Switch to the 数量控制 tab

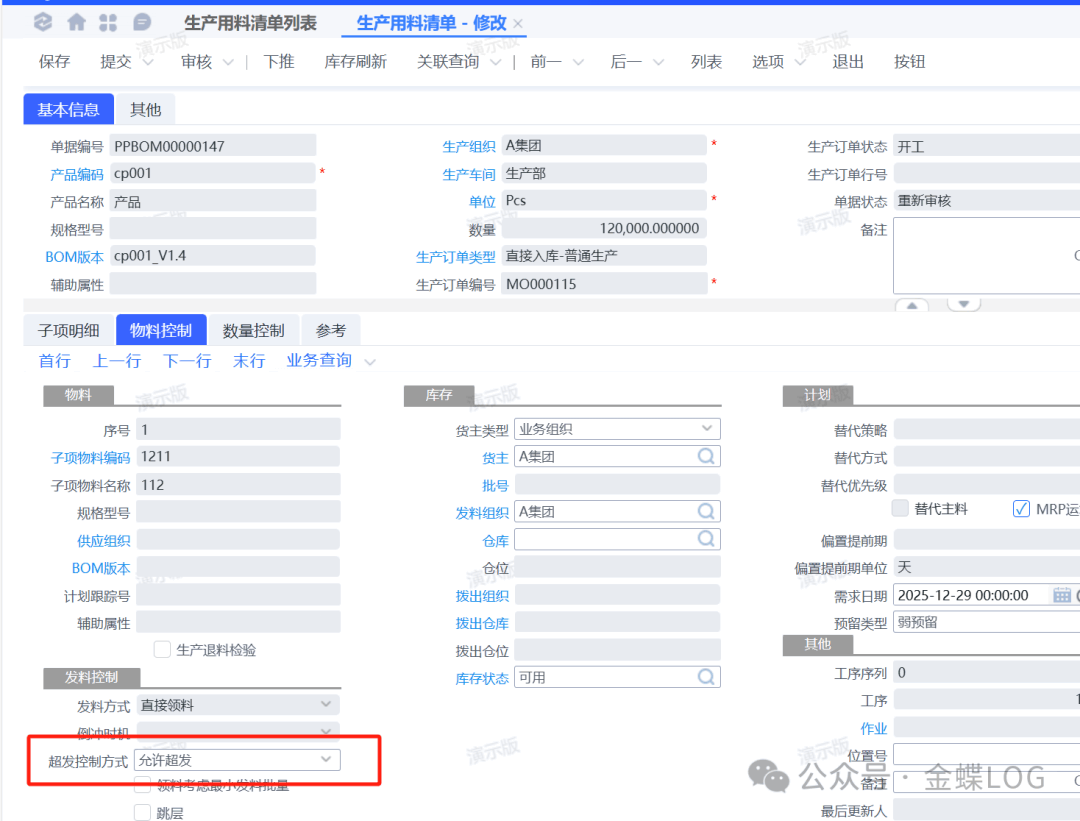(x=253, y=331)
